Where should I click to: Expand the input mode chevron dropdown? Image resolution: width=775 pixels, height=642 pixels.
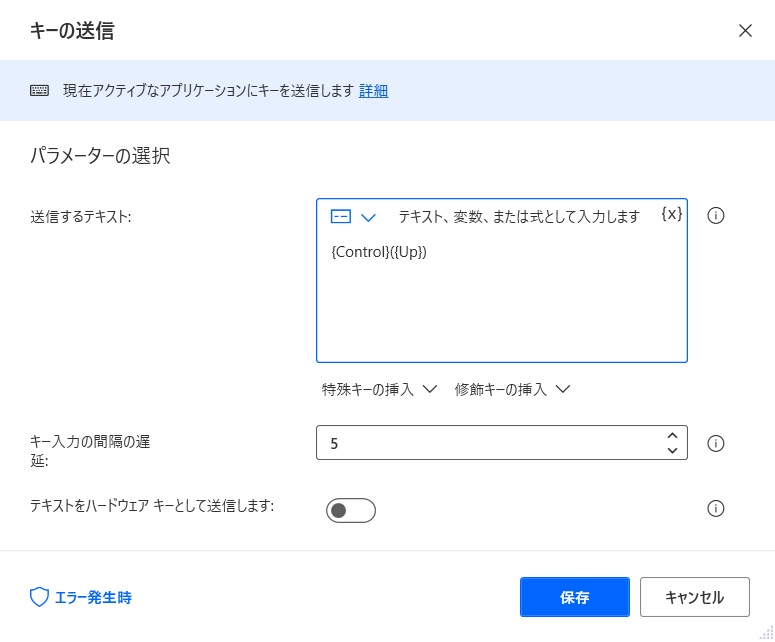368,217
